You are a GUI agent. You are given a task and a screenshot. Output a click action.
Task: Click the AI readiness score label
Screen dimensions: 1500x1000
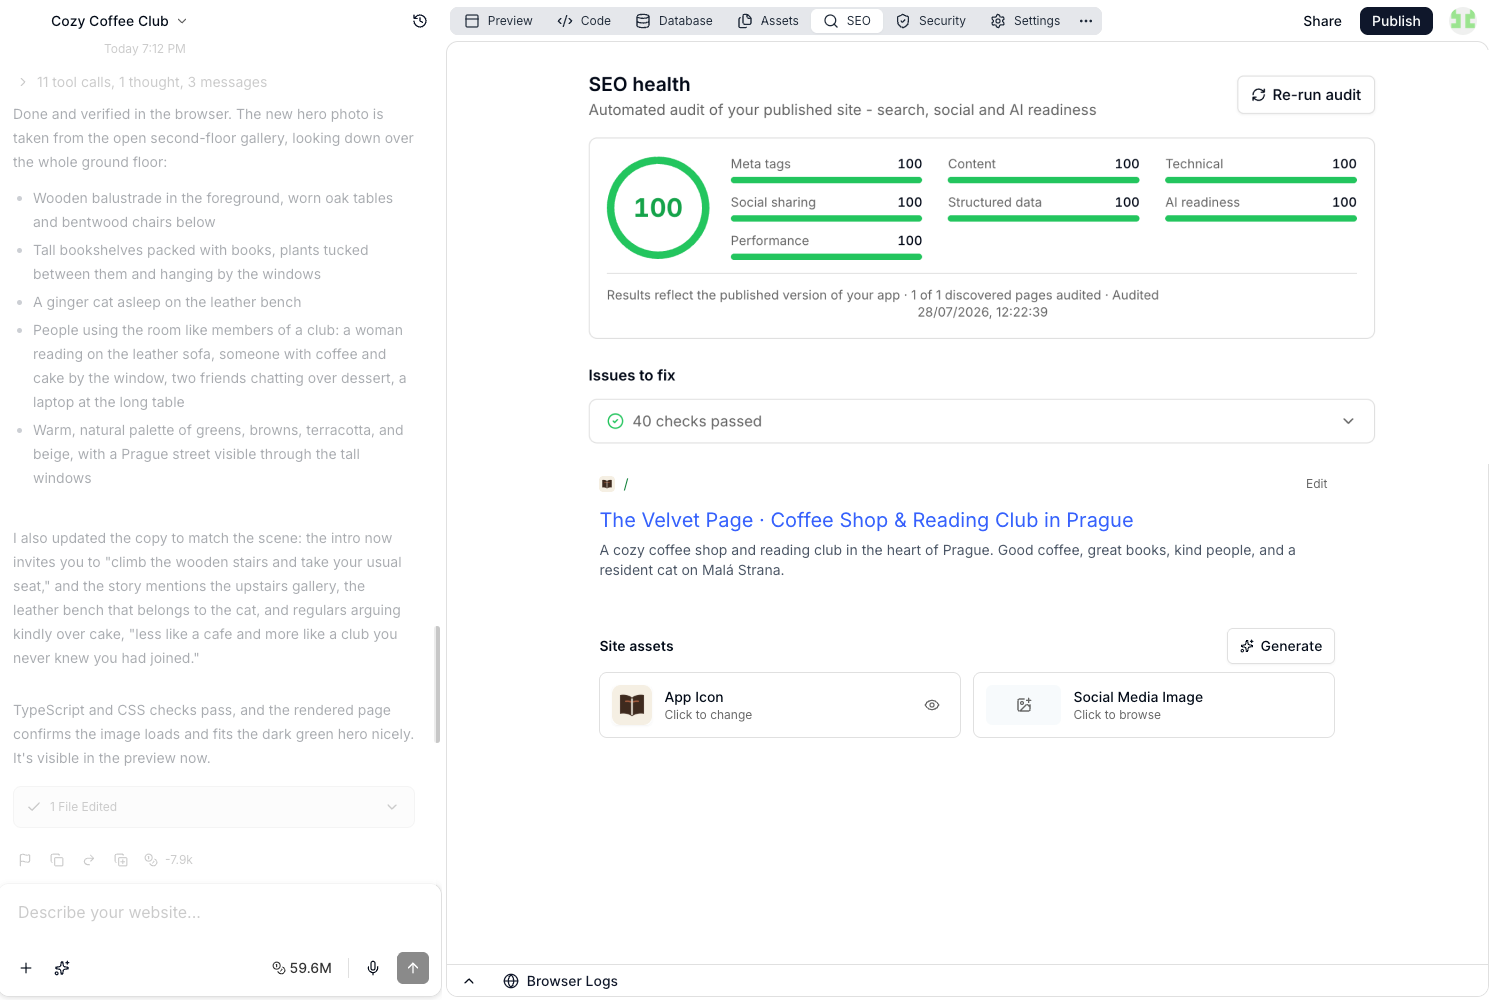(1202, 202)
